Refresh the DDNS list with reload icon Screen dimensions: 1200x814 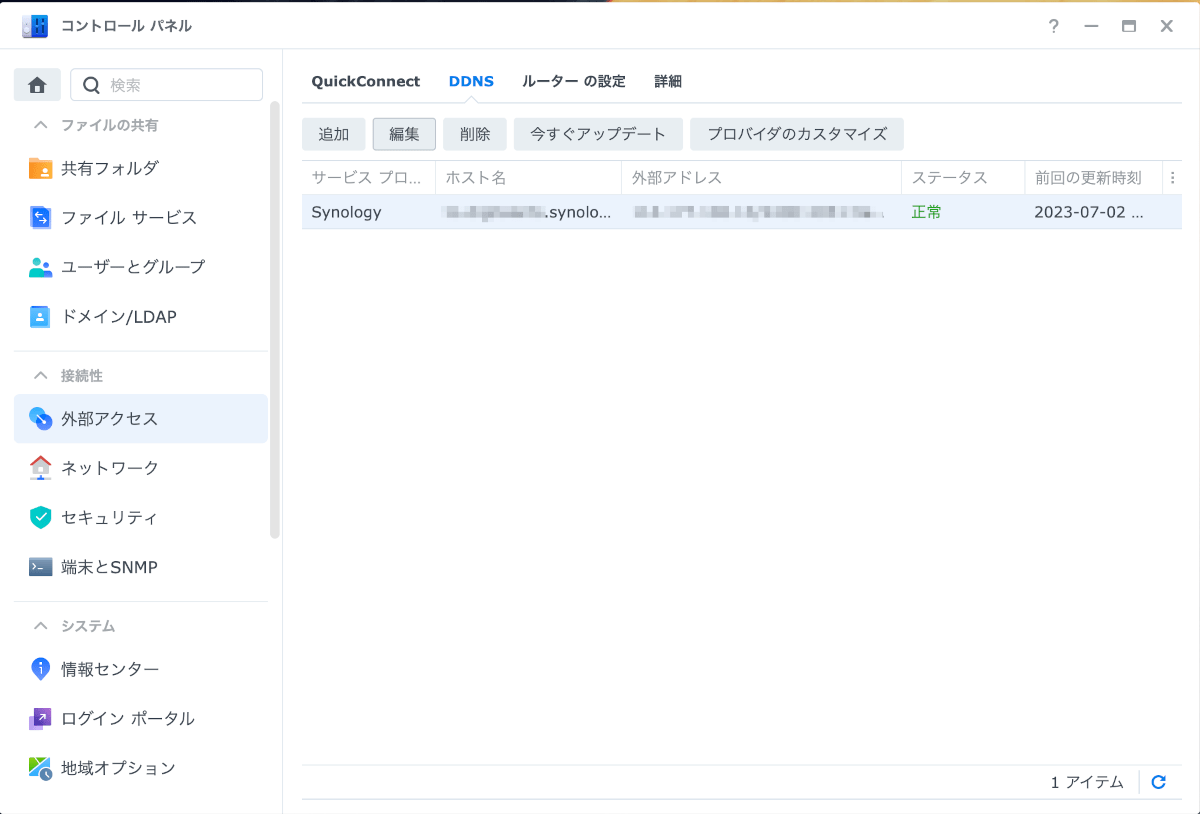1159,782
